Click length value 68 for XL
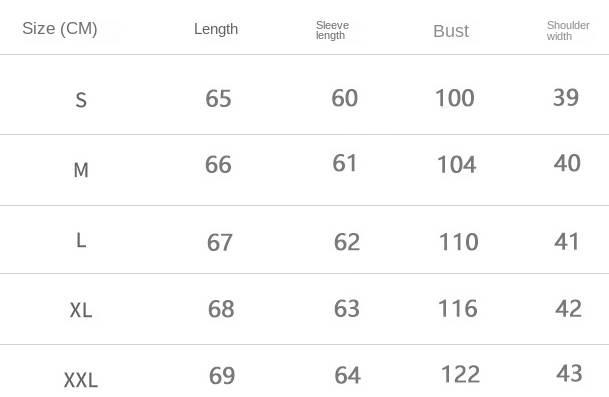609x397 pixels. (221, 309)
